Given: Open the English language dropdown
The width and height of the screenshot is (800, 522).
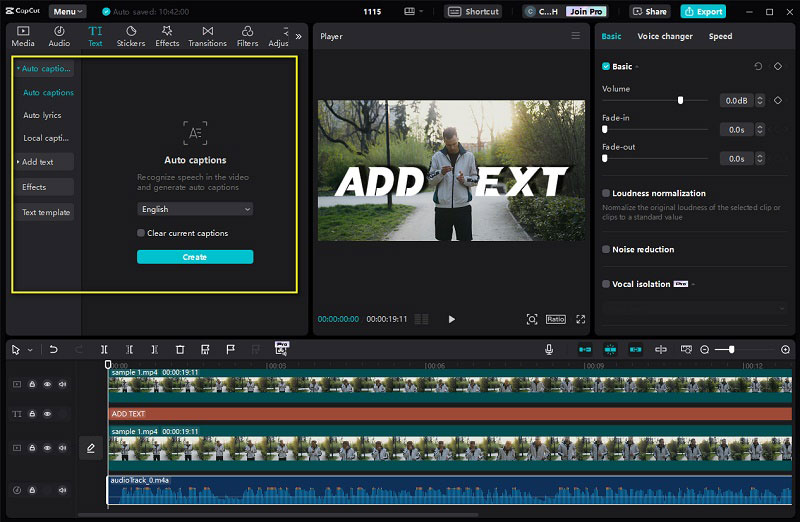Looking at the screenshot, I should pyautogui.click(x=195, y=209).
